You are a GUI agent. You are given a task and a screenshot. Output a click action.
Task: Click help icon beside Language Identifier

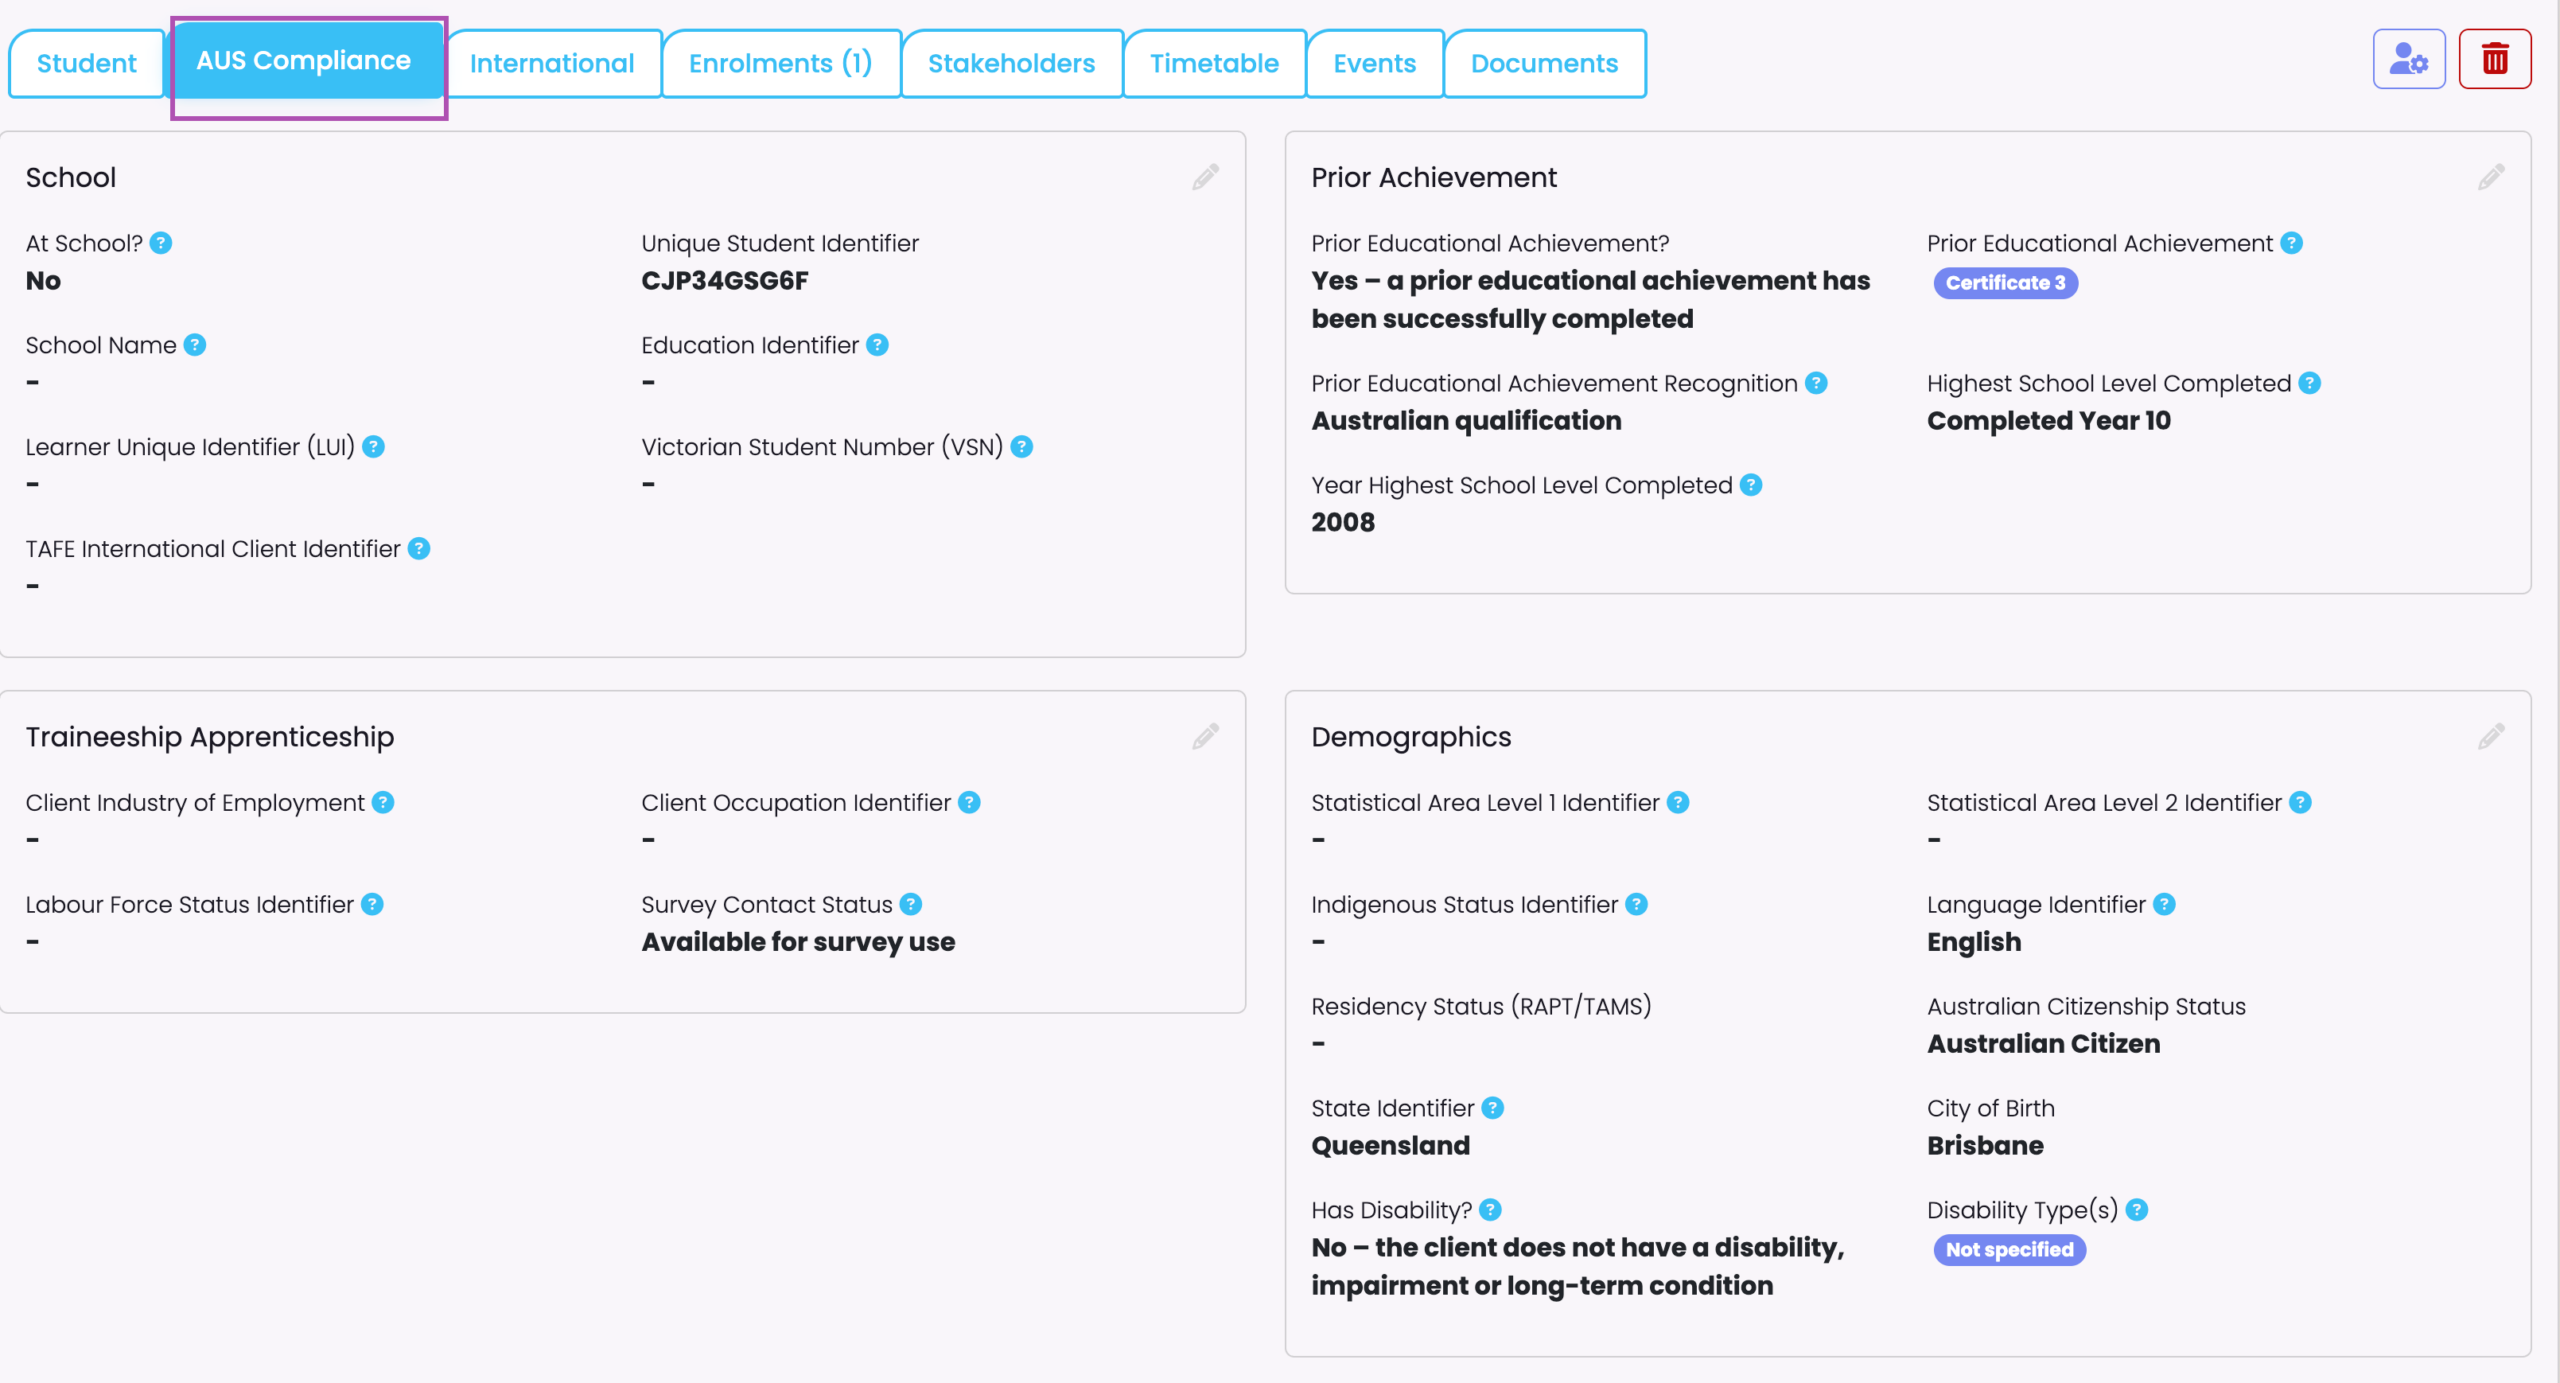(x=2164, y=904)
